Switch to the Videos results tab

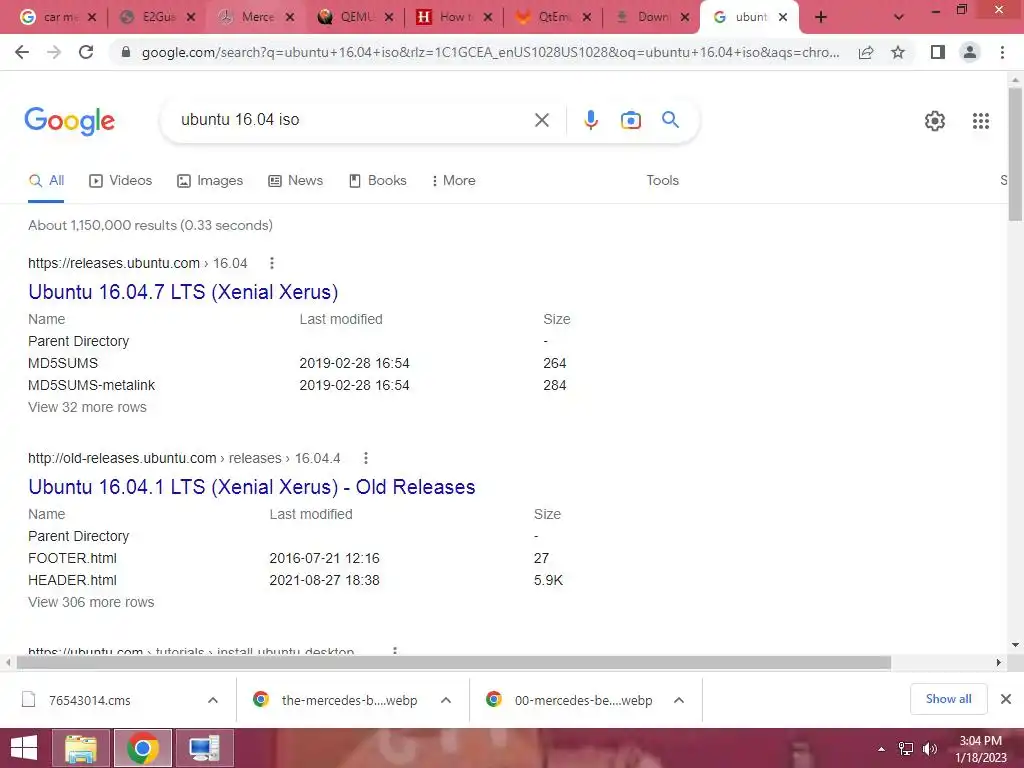120,181
